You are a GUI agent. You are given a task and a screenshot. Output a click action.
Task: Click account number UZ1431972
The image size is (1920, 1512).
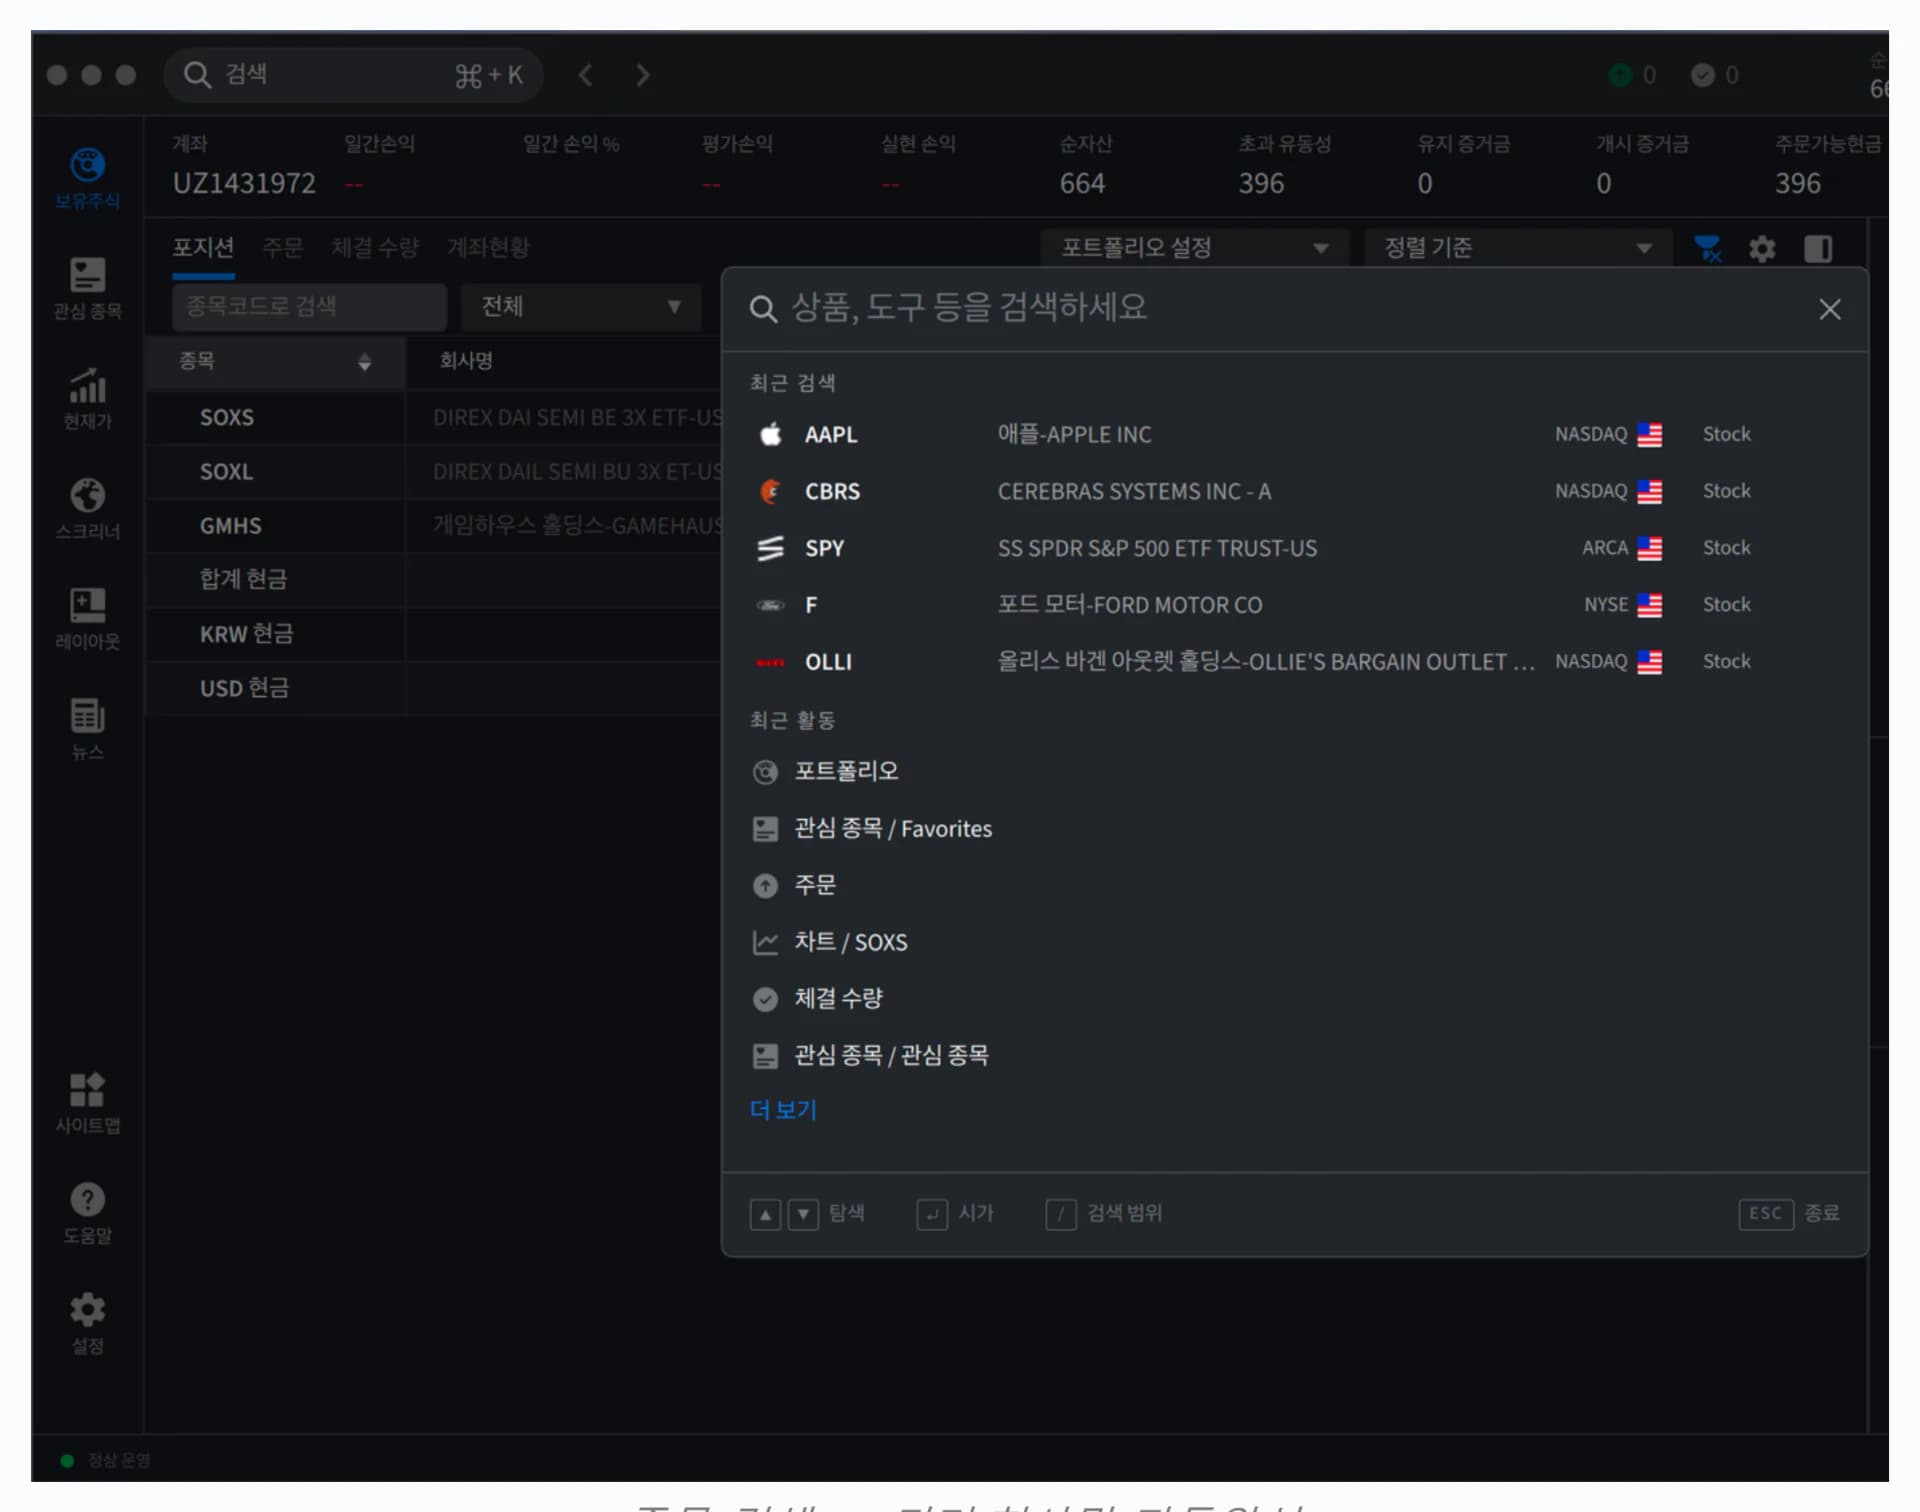click(244, 184)
